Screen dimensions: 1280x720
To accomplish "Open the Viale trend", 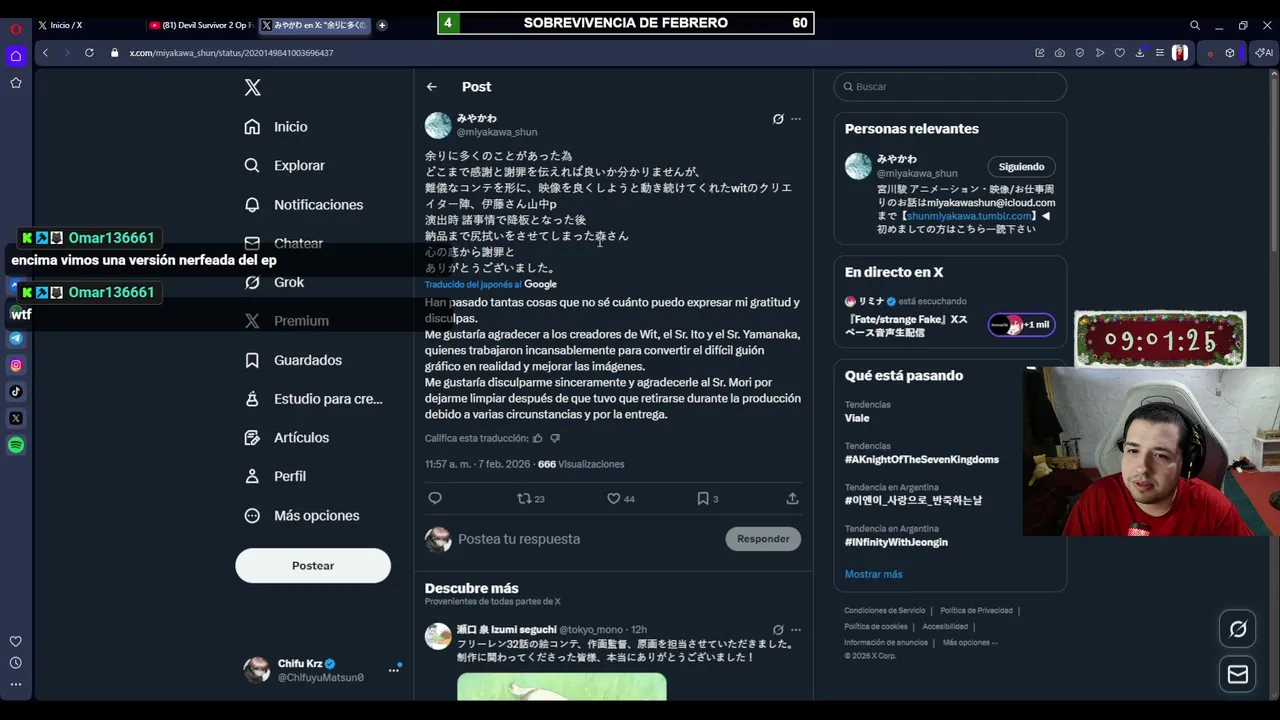I will click(x=857, y=418).
